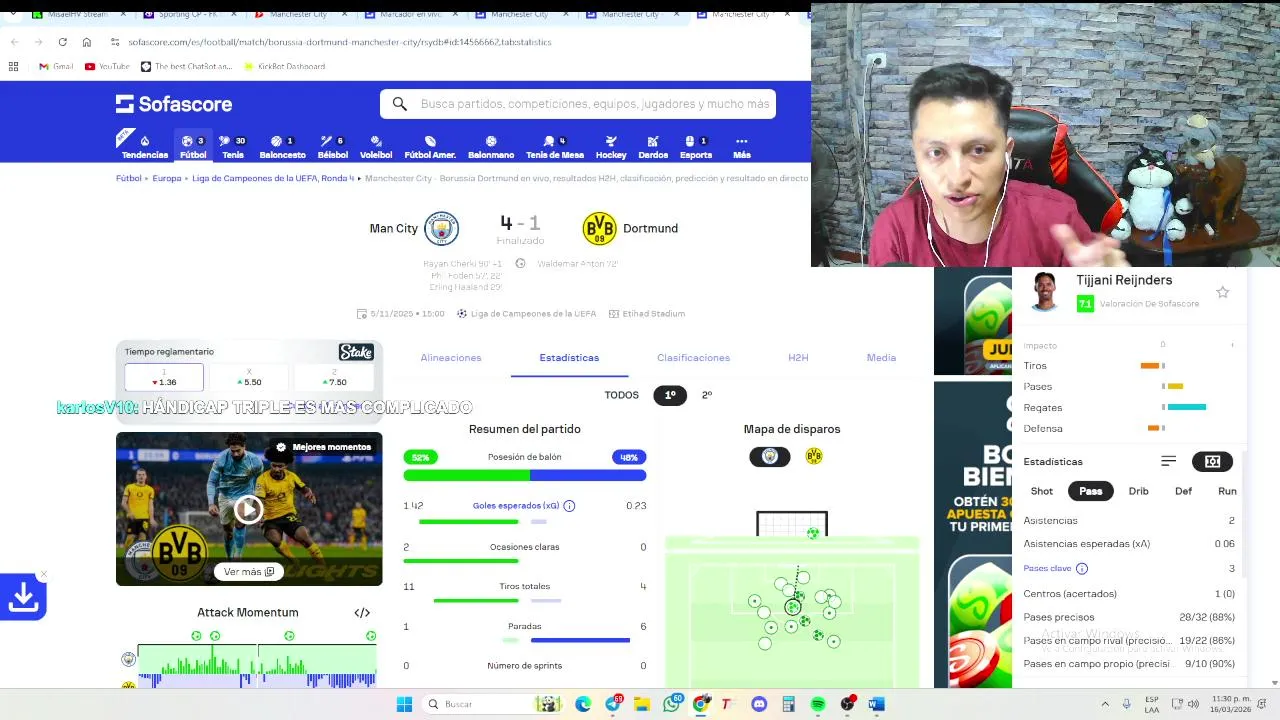Follow the Liga de Campeones breadcrumb link
Screen dimensions: 1280x720
(x=273, y=178)
